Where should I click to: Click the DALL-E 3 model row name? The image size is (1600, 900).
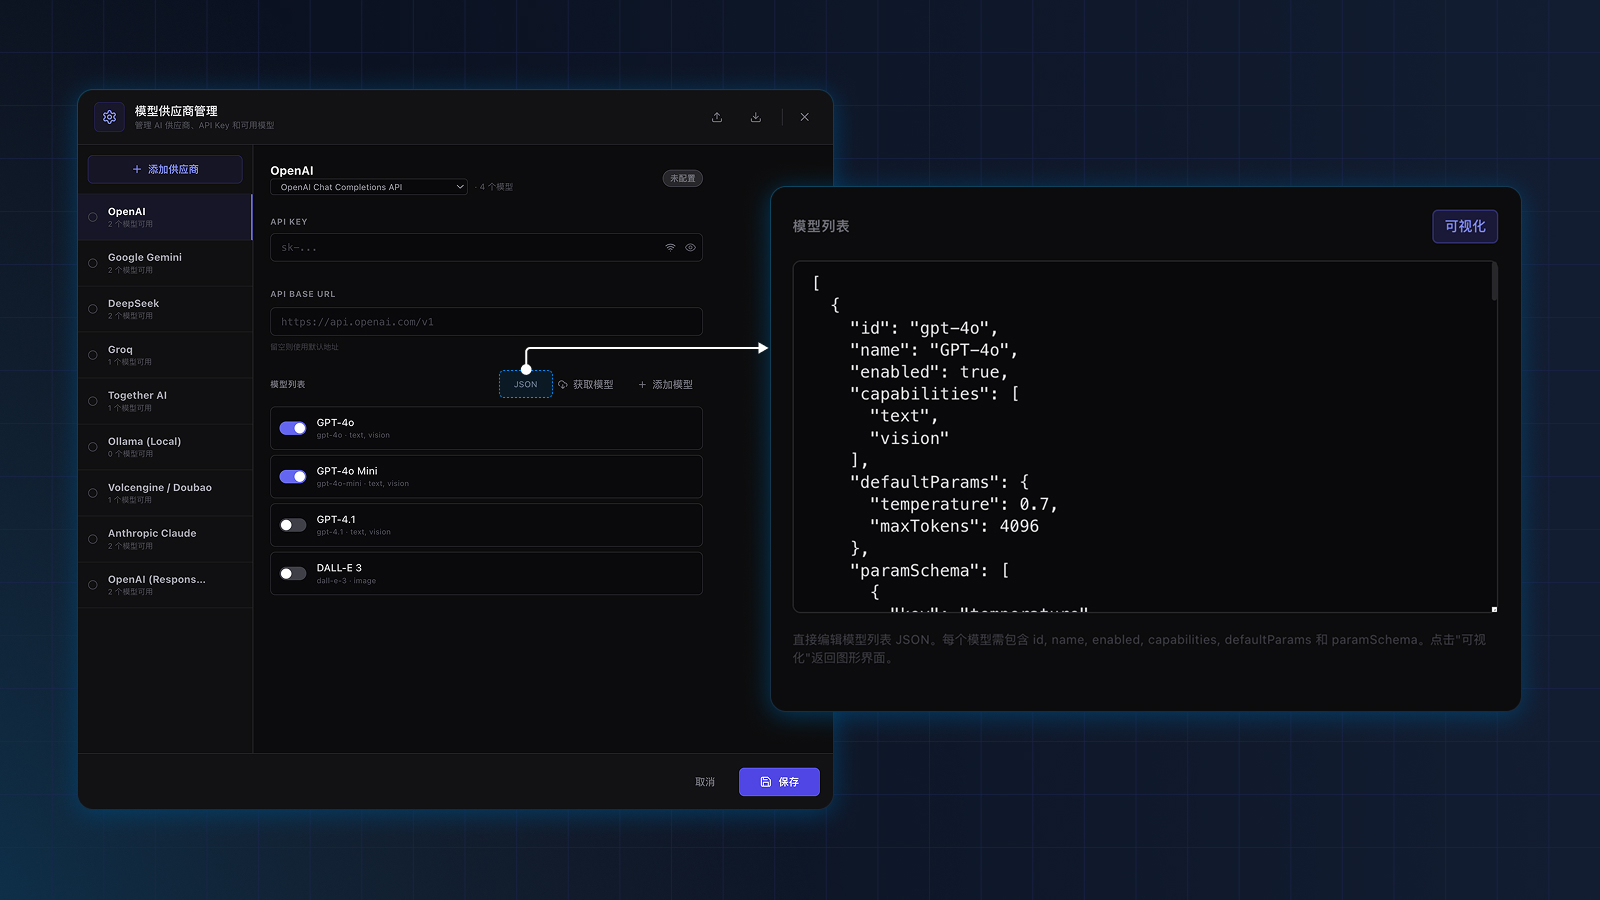pyautogui.click(x=339, y=568)
